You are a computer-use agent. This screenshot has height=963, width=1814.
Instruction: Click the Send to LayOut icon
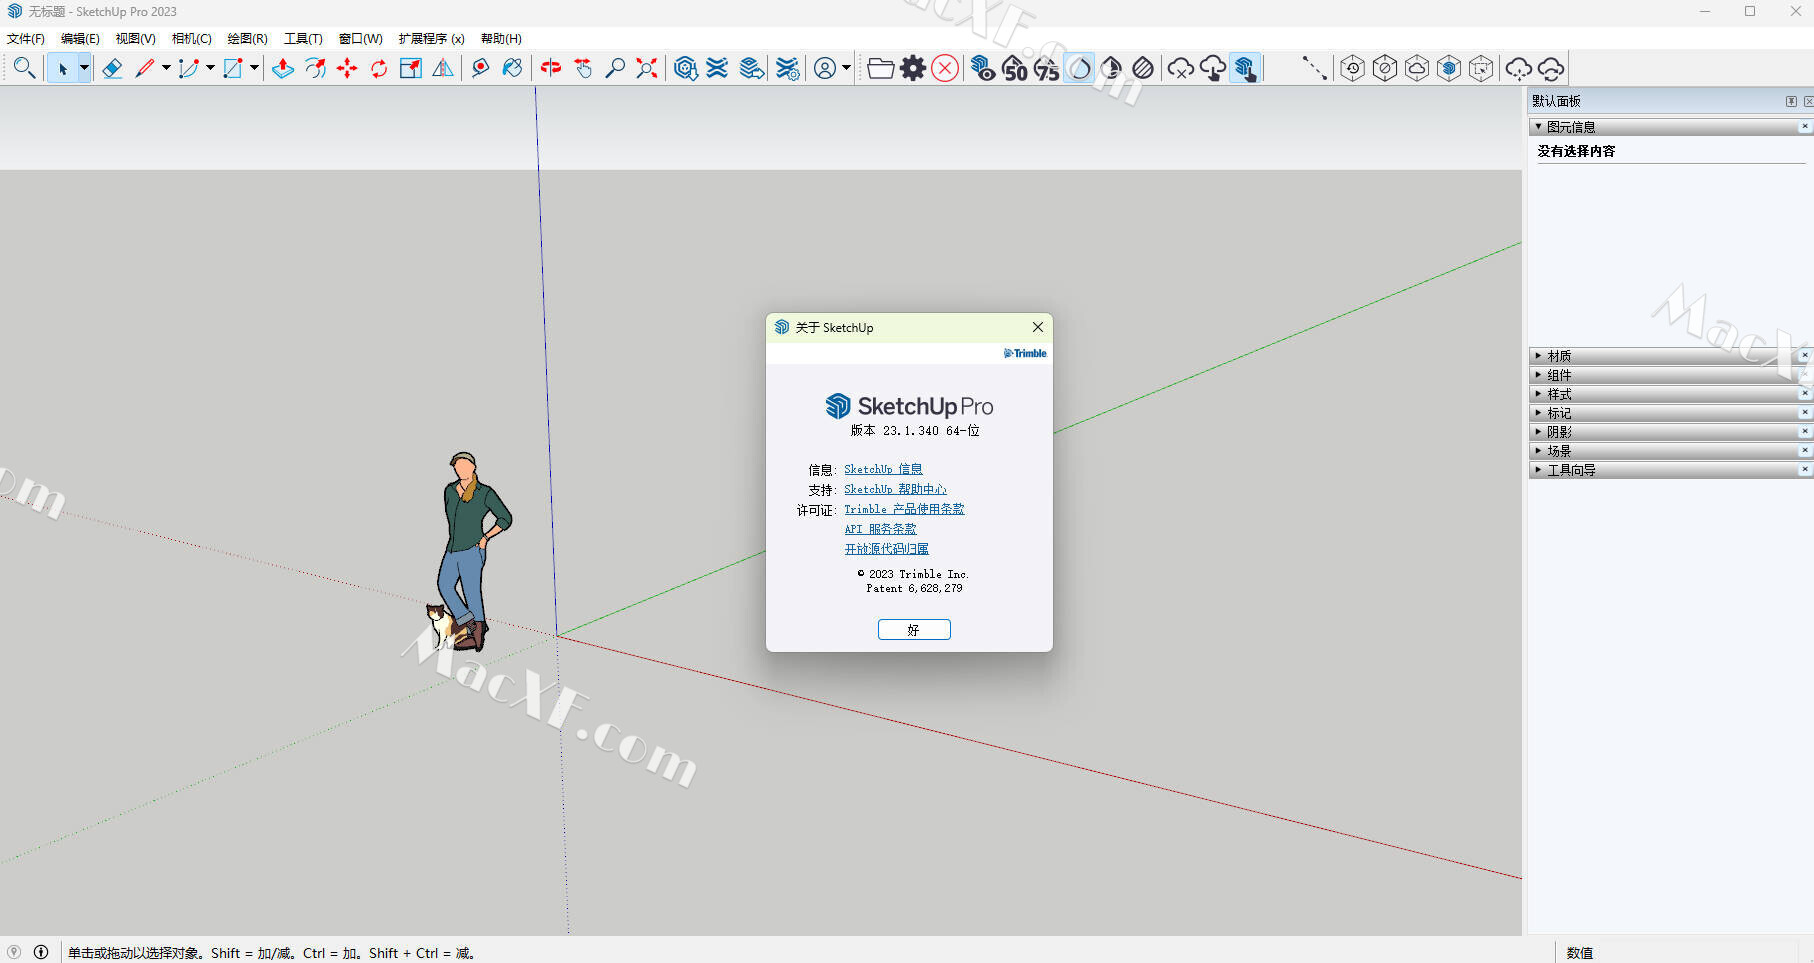752,68
